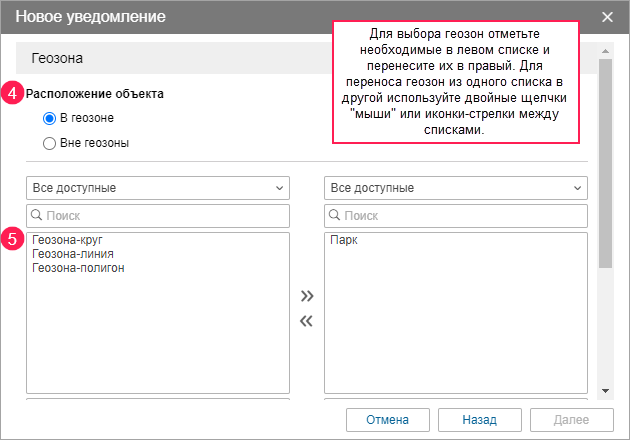Close the Новое уведомление dialog
The height and width of the screenshot is (440, 630).
(608, 17)
